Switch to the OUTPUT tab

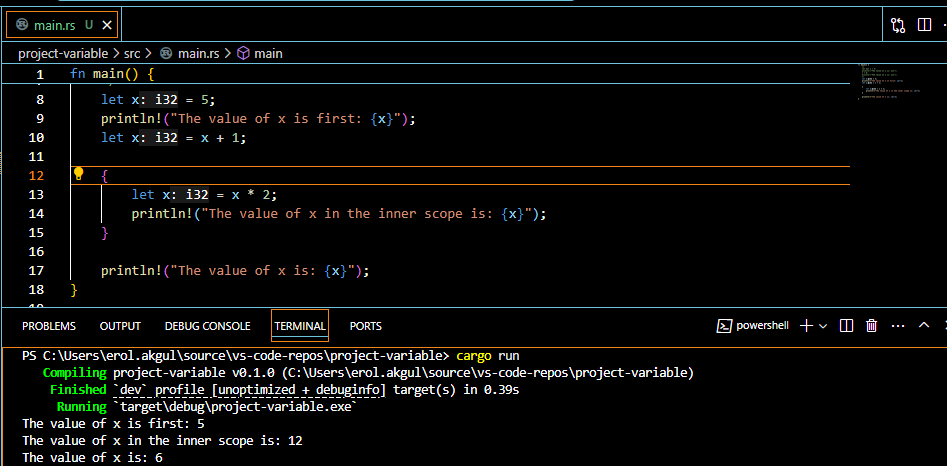point(120,326)
